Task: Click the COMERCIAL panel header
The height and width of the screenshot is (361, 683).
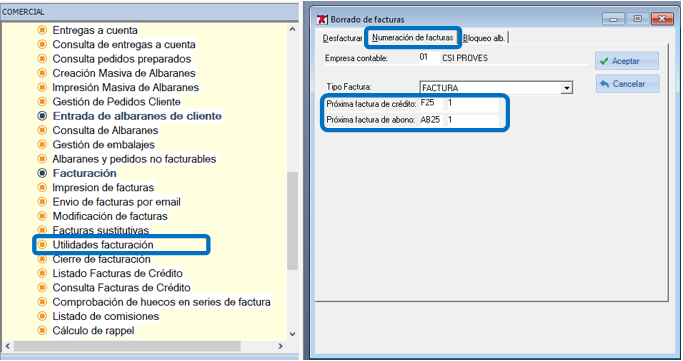Action: click(x=149, y=12)
